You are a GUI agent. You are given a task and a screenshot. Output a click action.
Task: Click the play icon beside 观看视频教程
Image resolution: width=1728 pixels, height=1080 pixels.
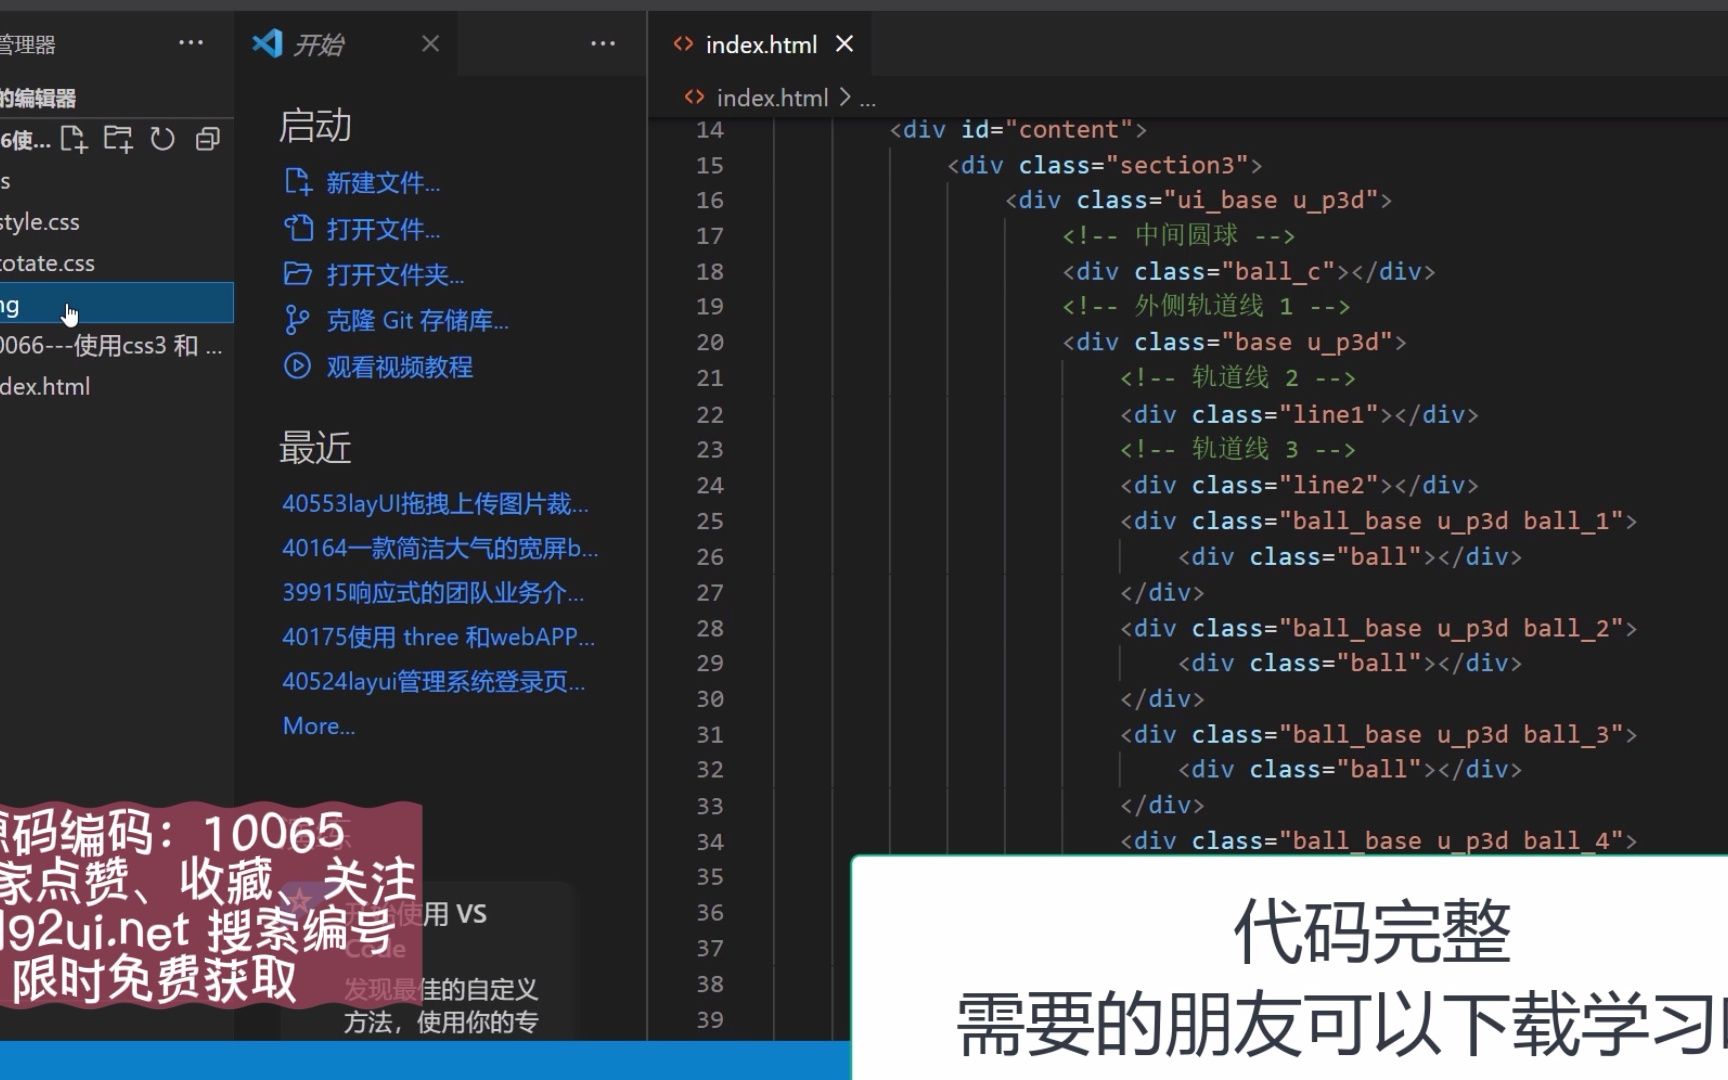[x=297, y=366]
